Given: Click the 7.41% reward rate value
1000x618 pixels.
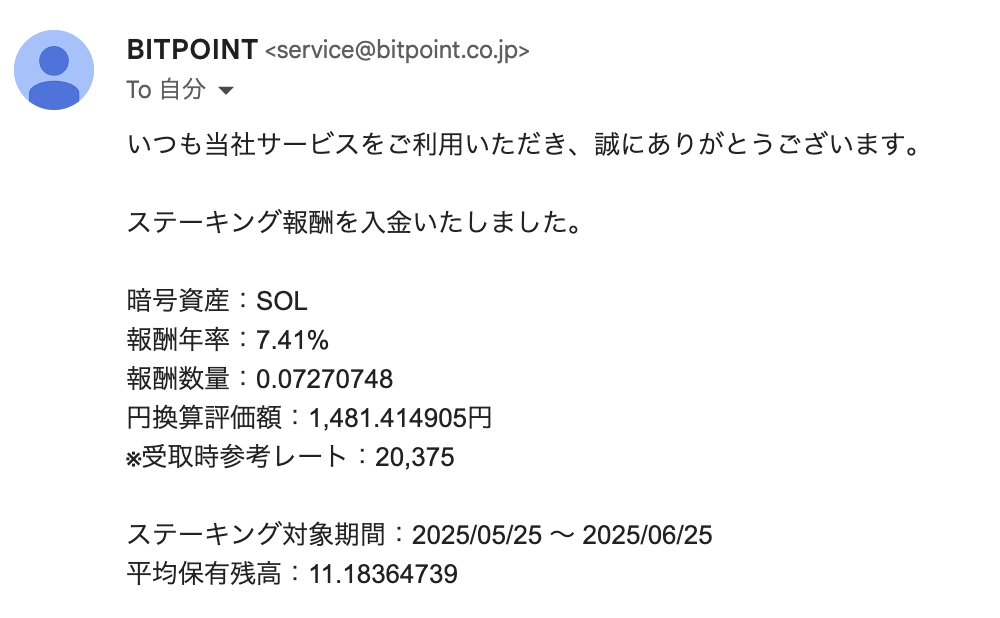Looking at the screenshot, I should click(292, 340).
